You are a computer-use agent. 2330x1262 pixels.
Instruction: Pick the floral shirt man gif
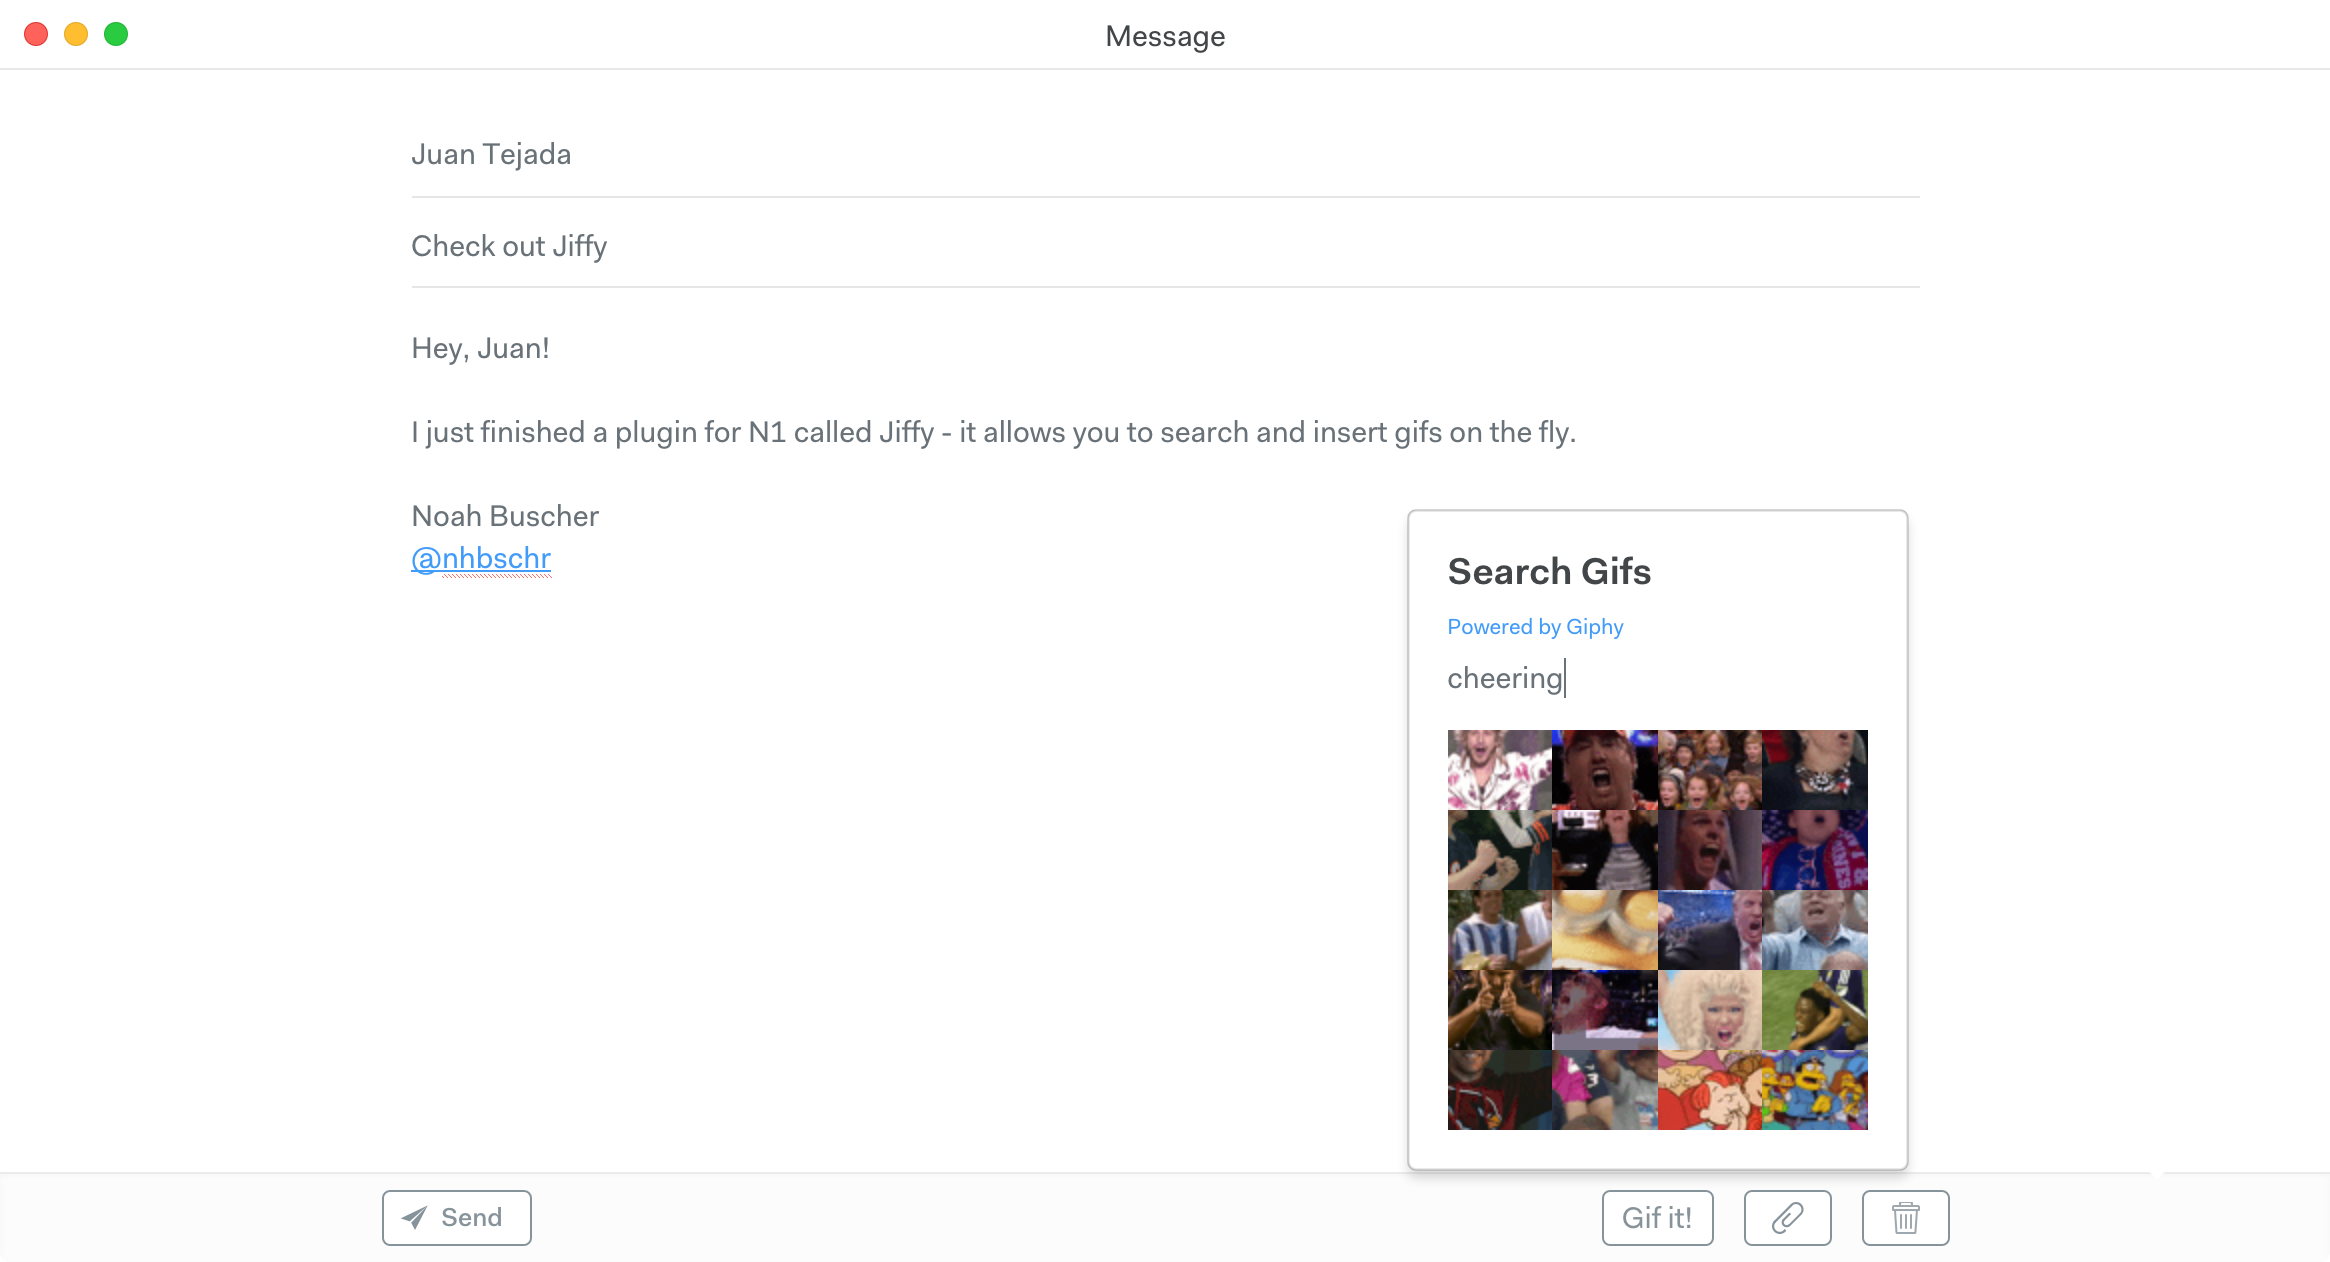point(1500,770)
